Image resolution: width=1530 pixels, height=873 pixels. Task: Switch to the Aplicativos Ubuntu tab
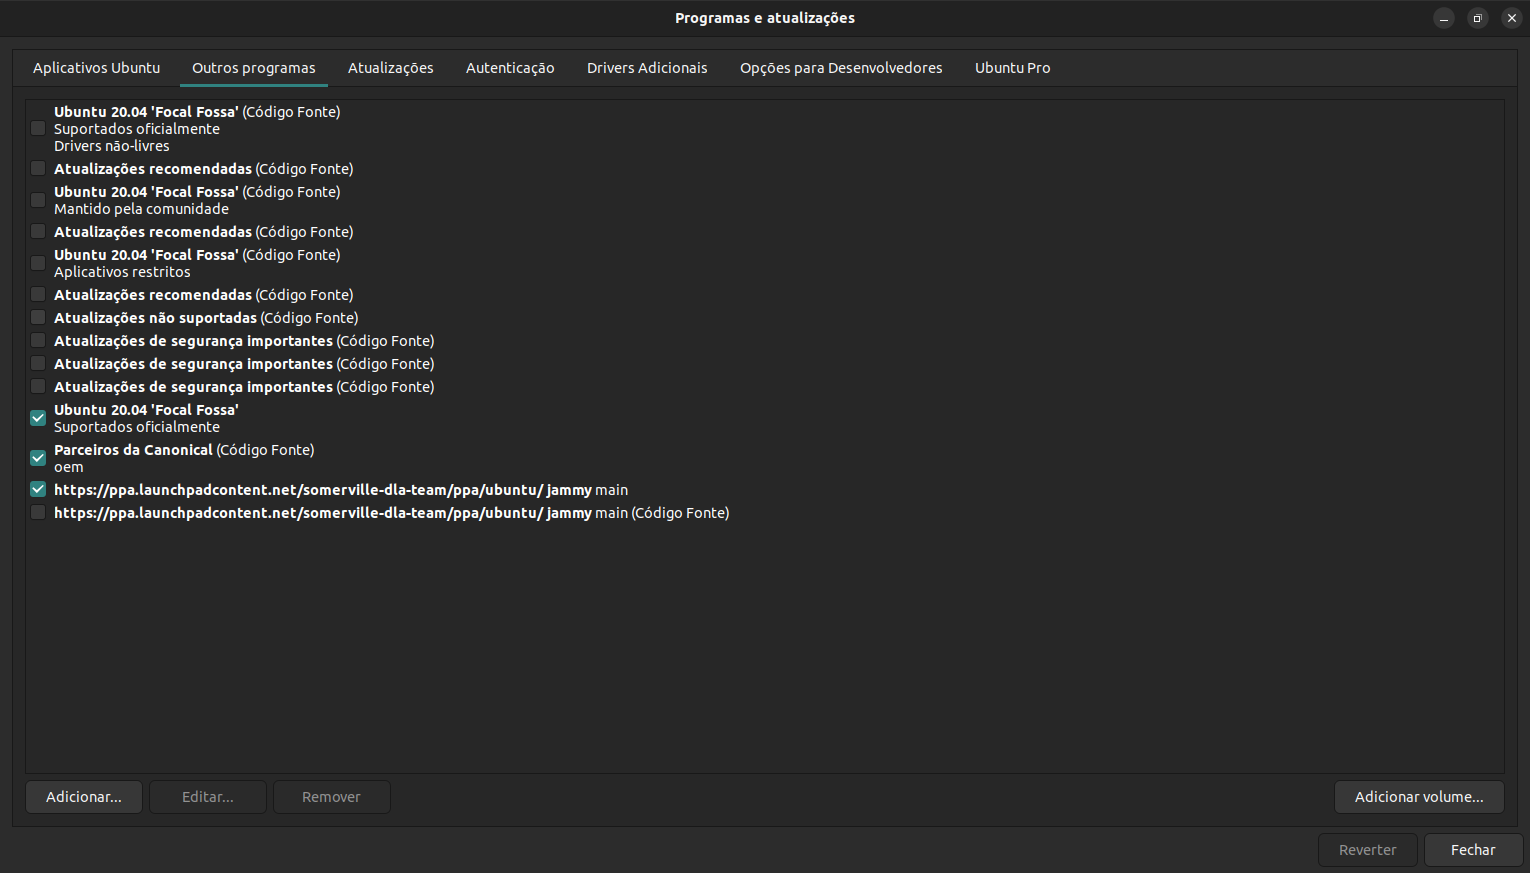click(97, 68)
